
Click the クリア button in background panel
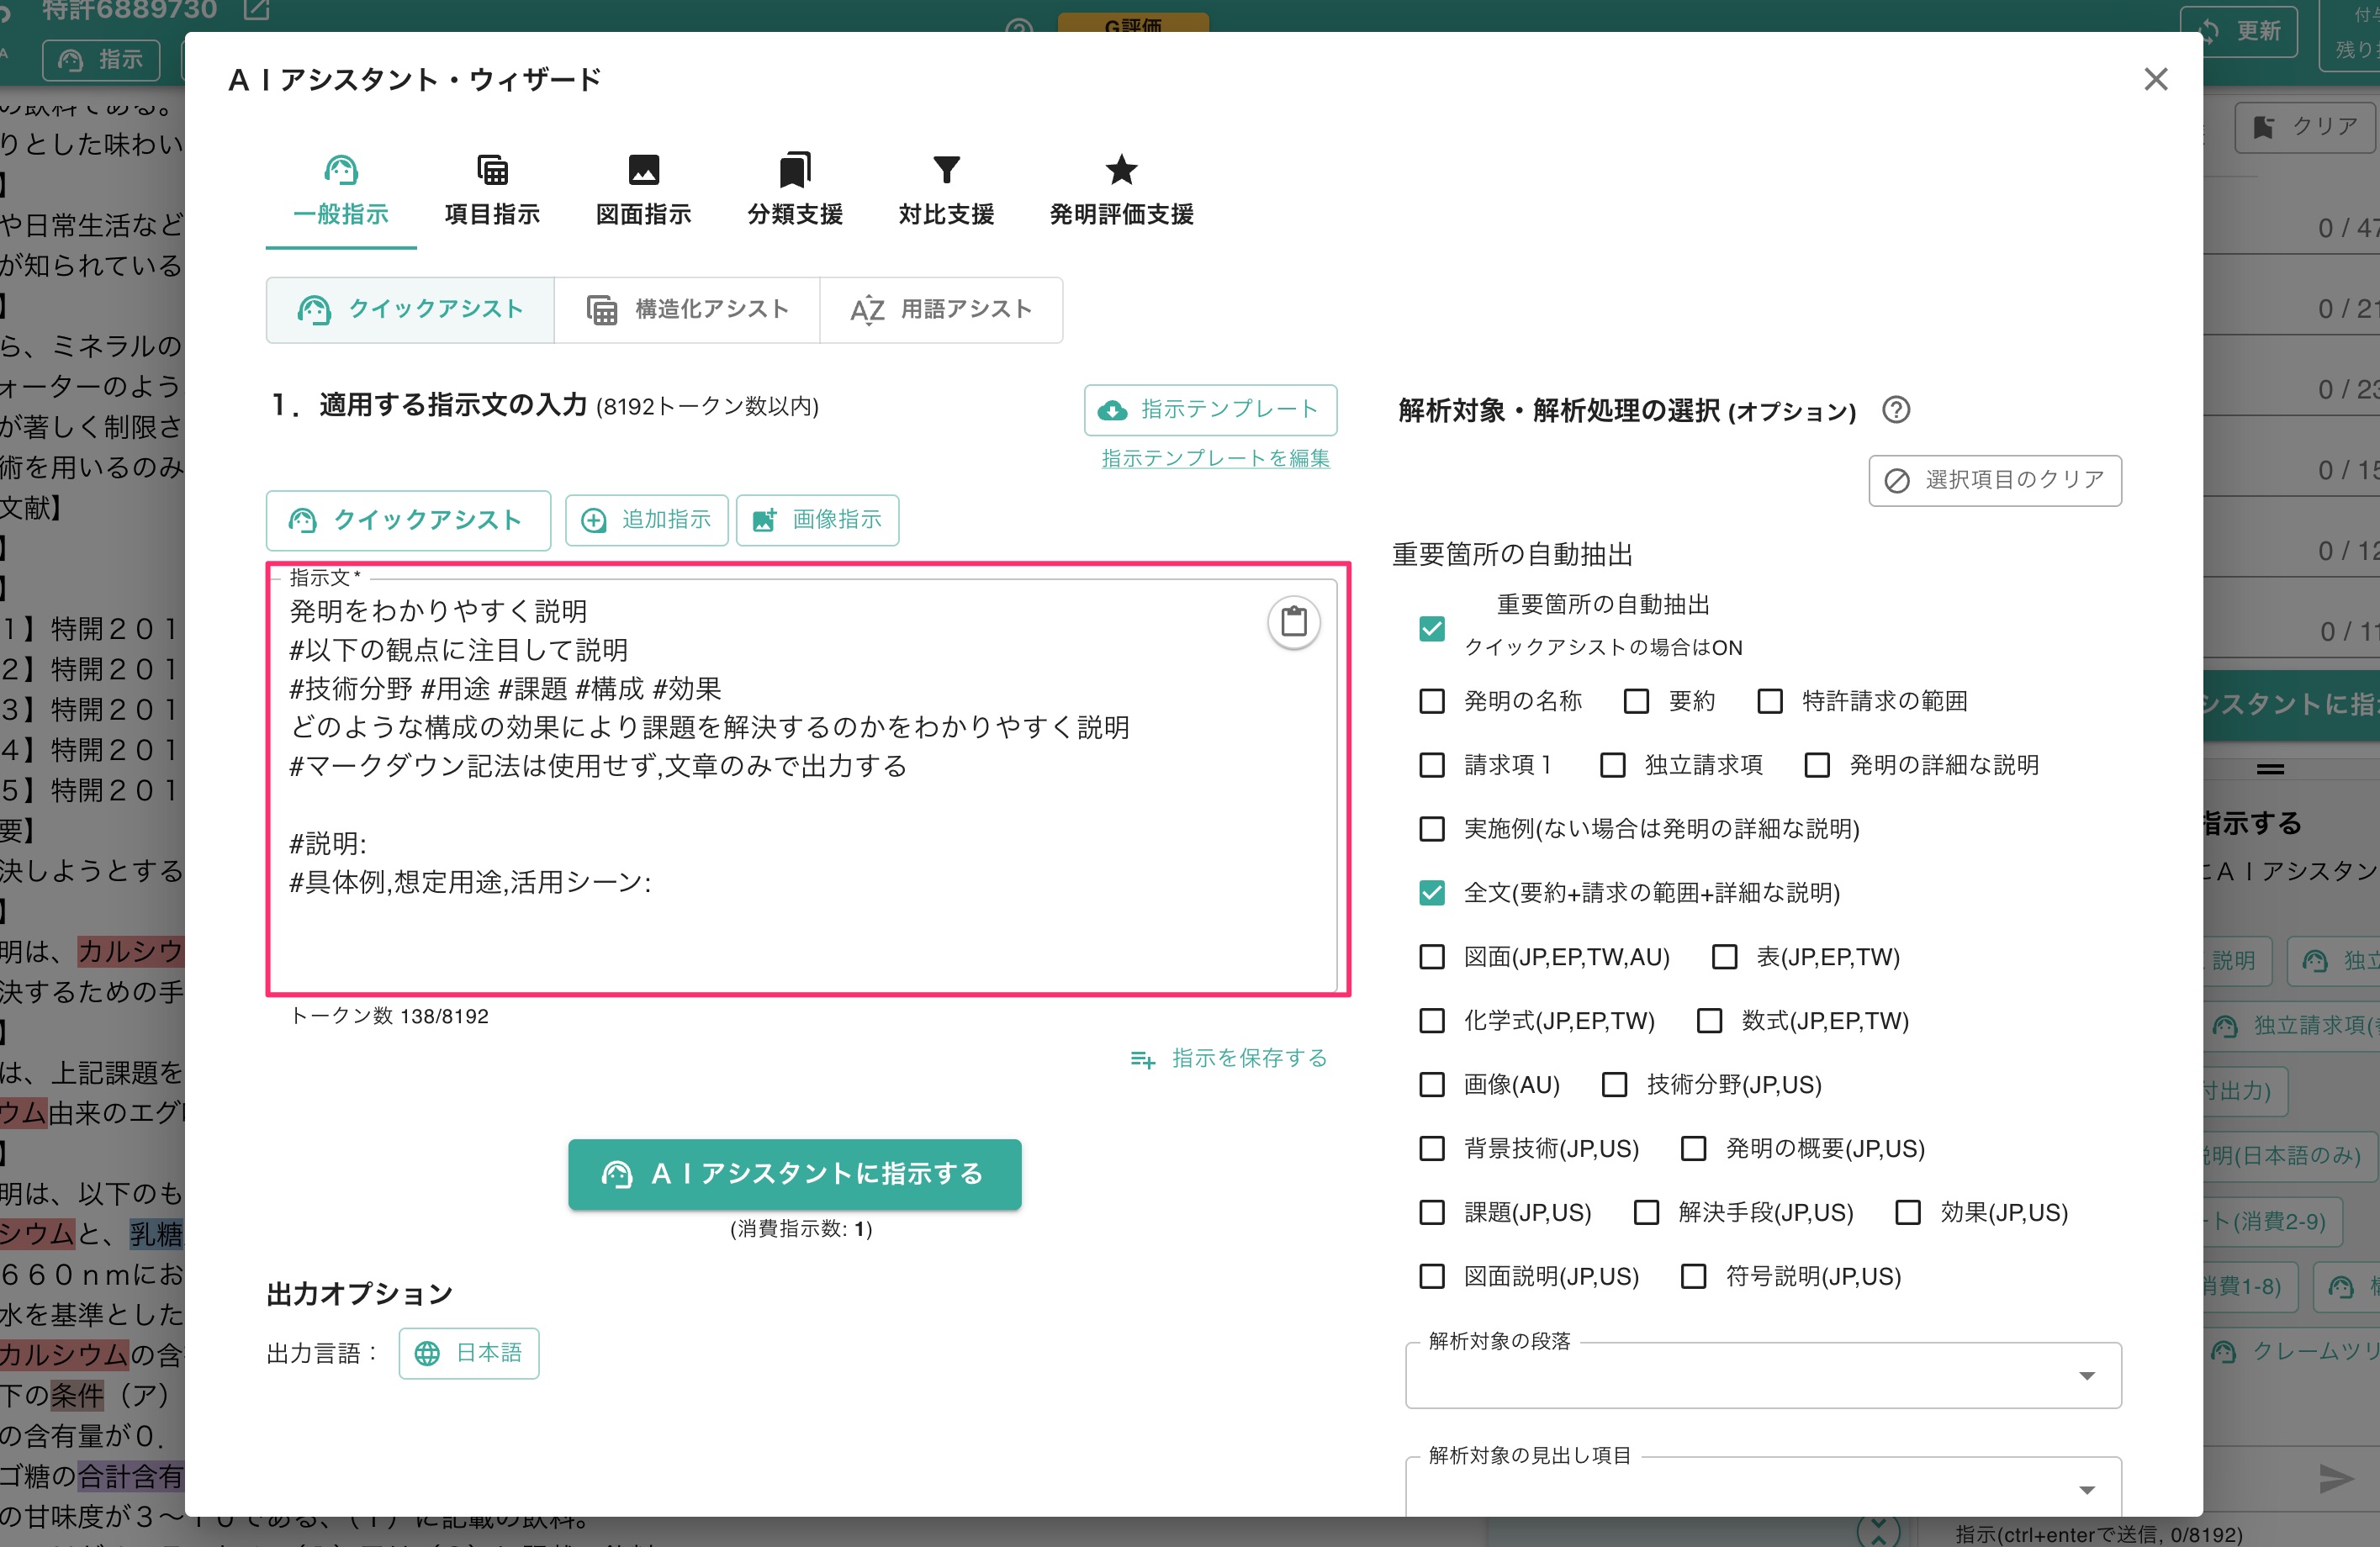coord(2305,127)
